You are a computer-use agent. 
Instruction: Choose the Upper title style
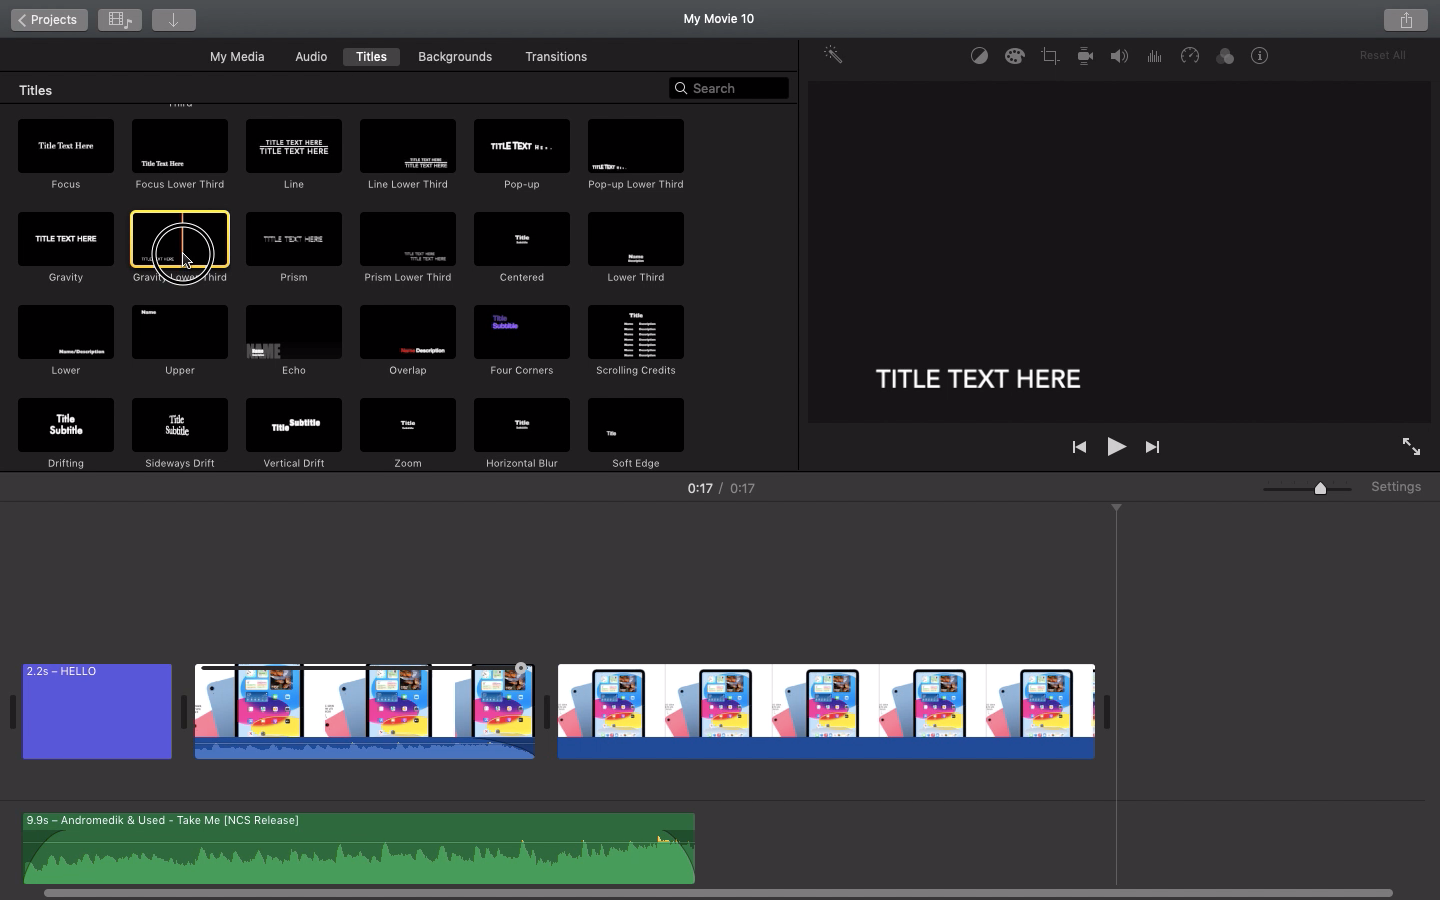coord(180,332)
